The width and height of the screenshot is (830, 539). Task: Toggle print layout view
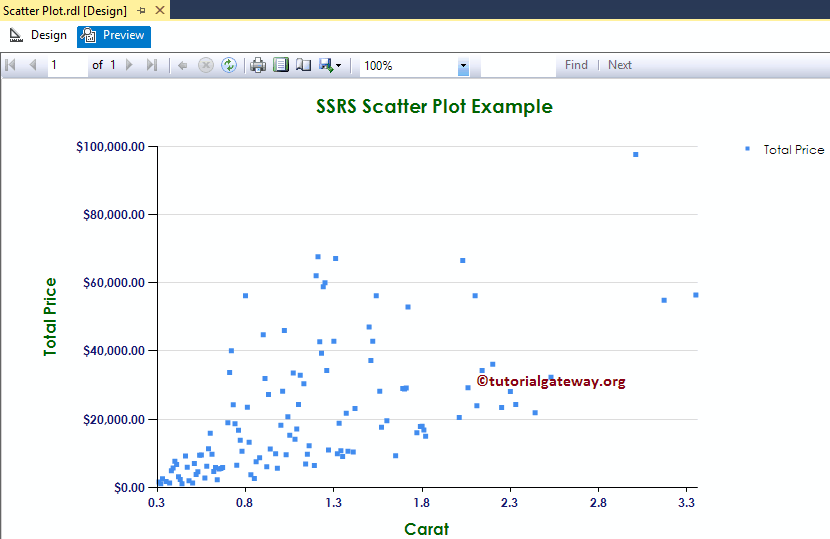[x=281, y=65]
